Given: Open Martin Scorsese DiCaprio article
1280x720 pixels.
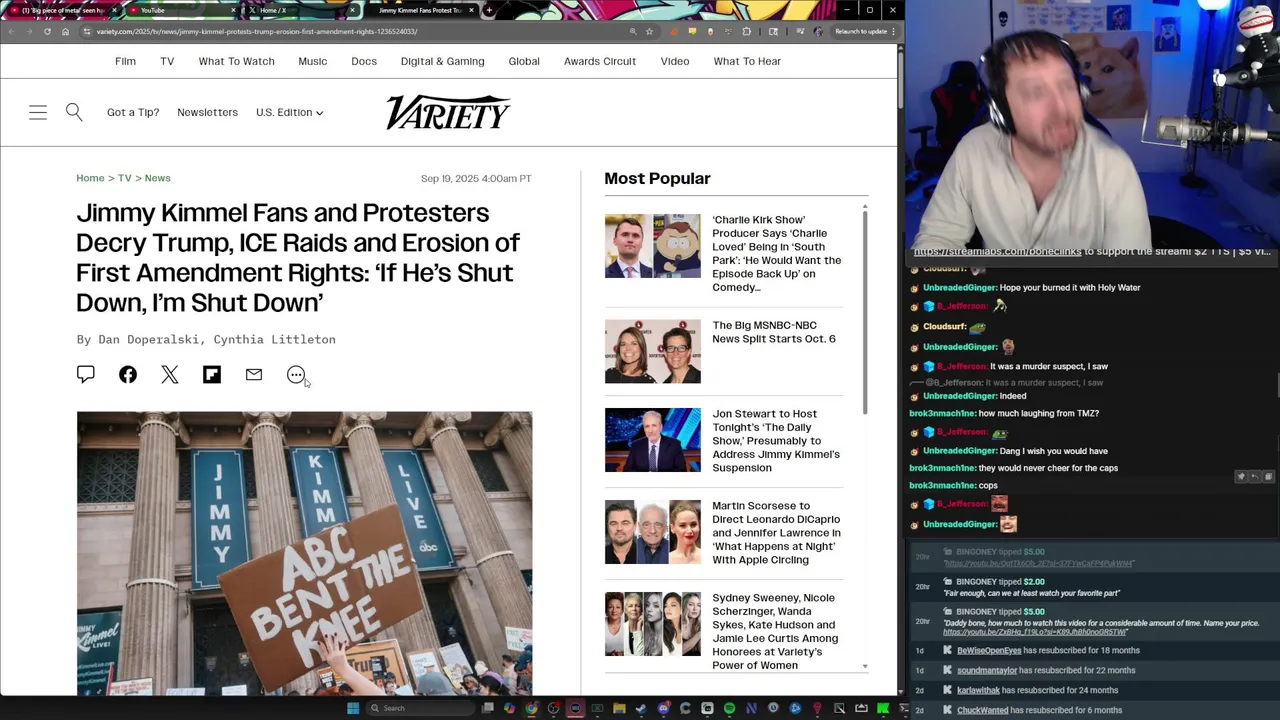Looking at the screenshot, I should point(776,532).
